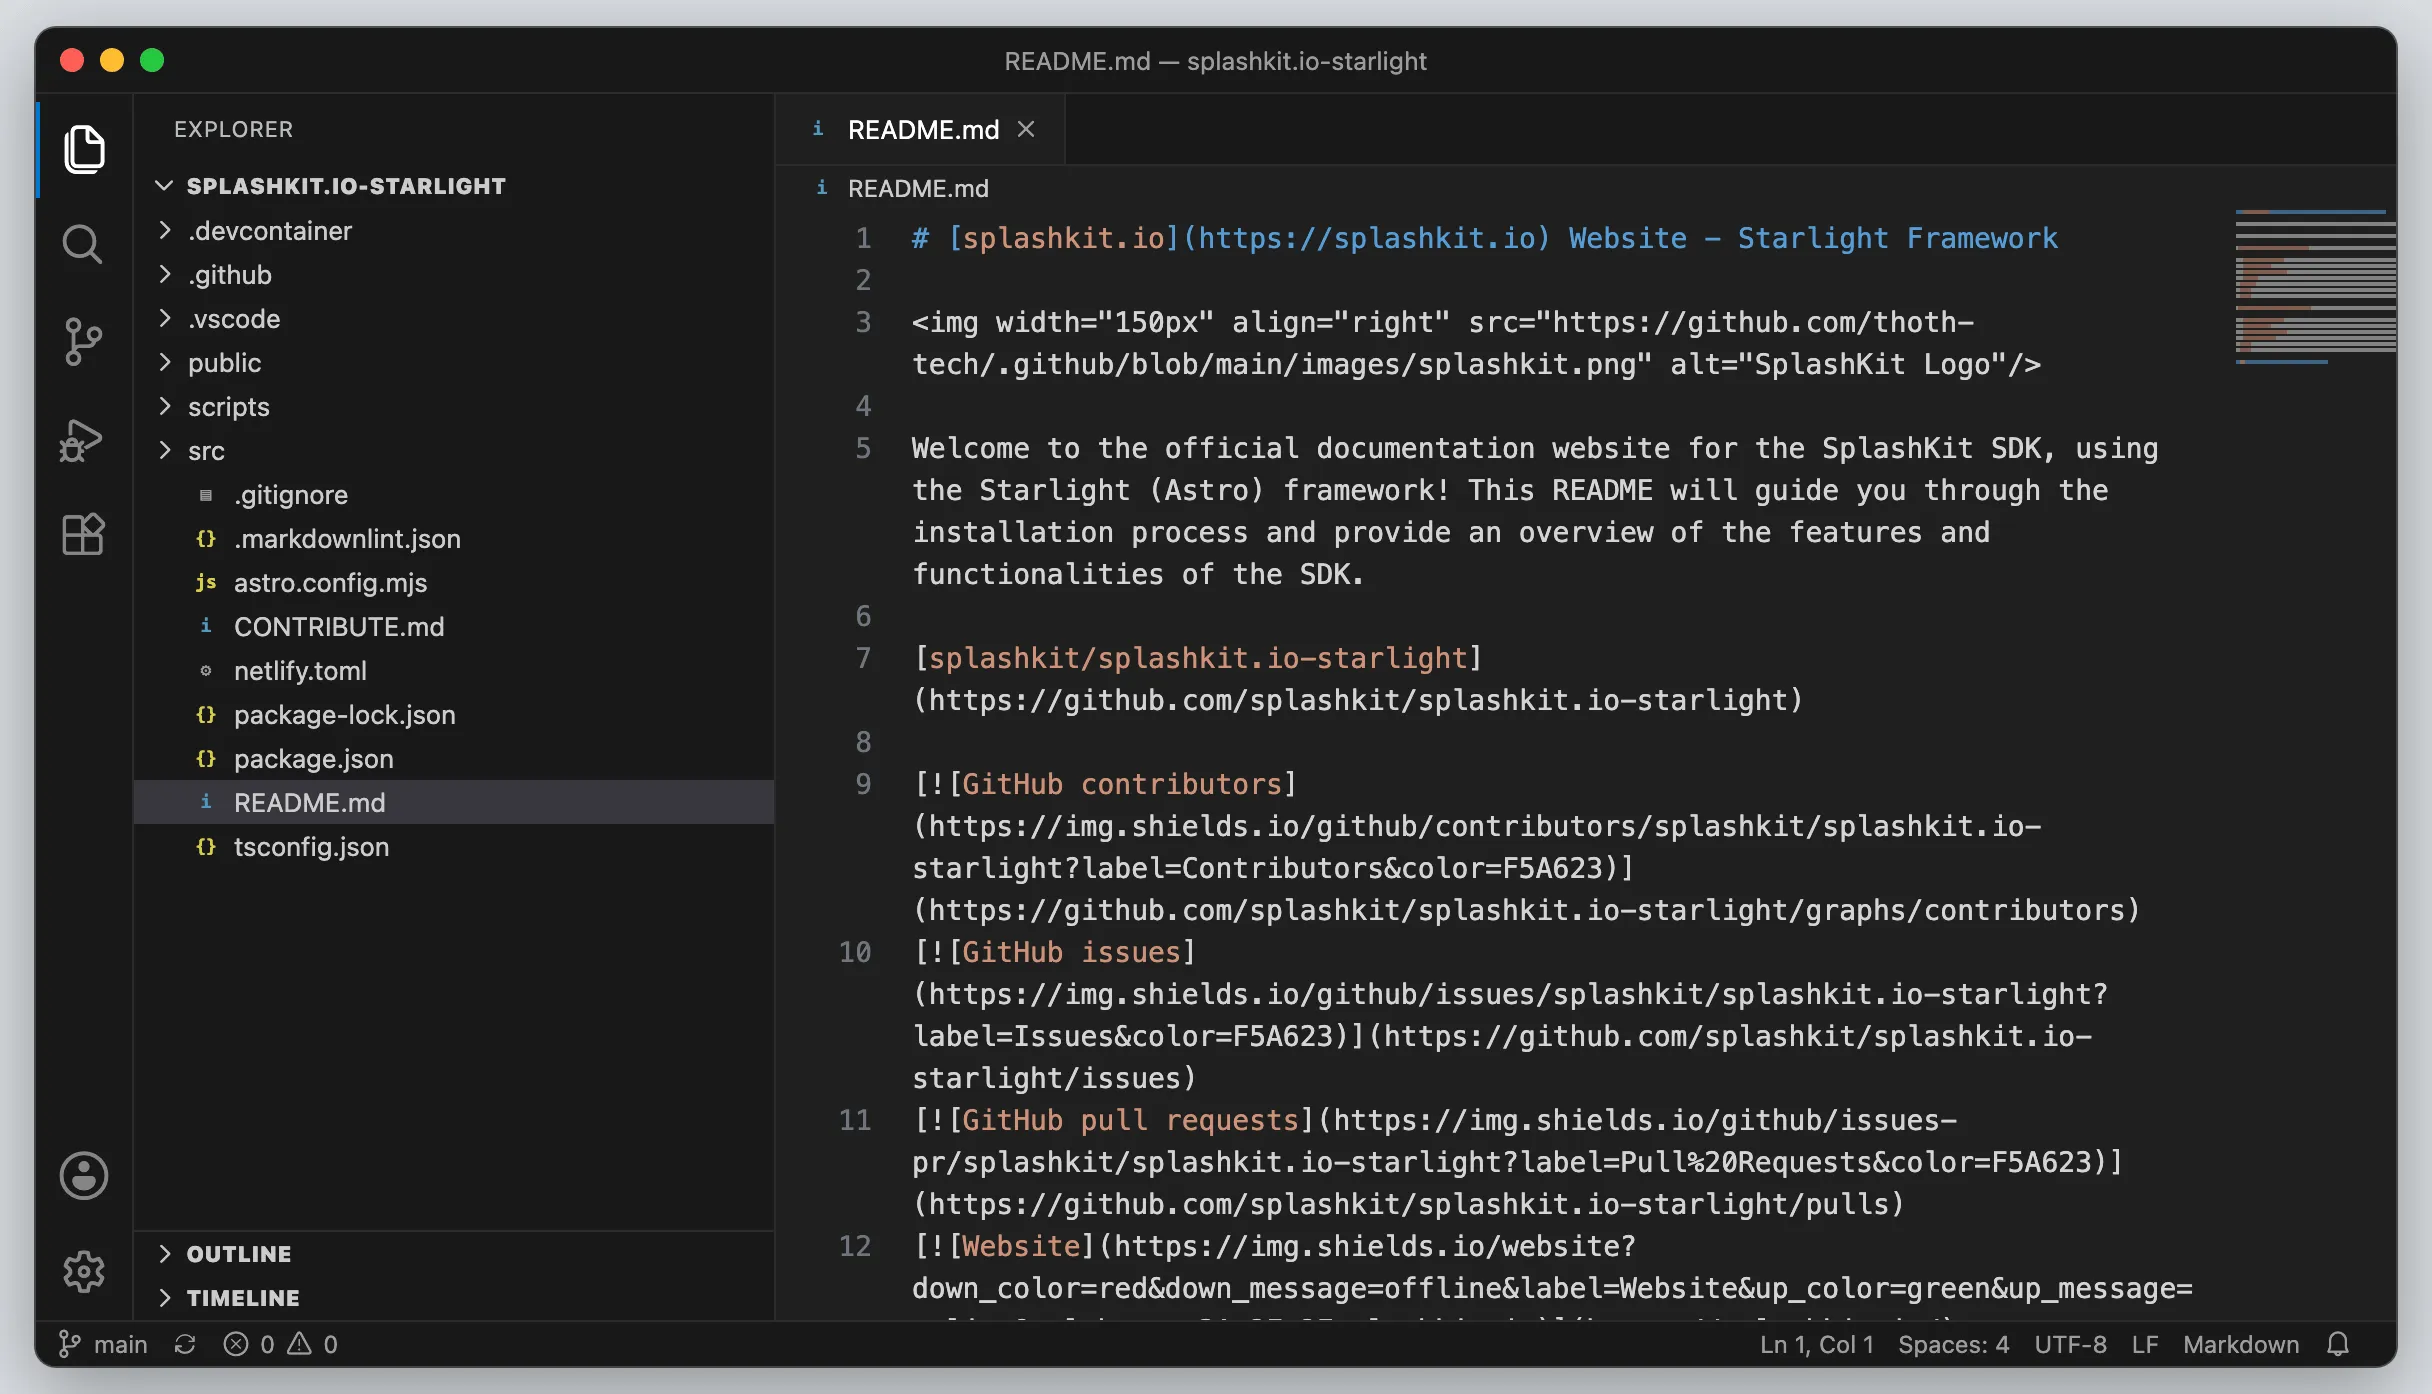Open package-lock.json file
The width and height of the screenshot is (2432, 1394).
[x=454, y=715]
